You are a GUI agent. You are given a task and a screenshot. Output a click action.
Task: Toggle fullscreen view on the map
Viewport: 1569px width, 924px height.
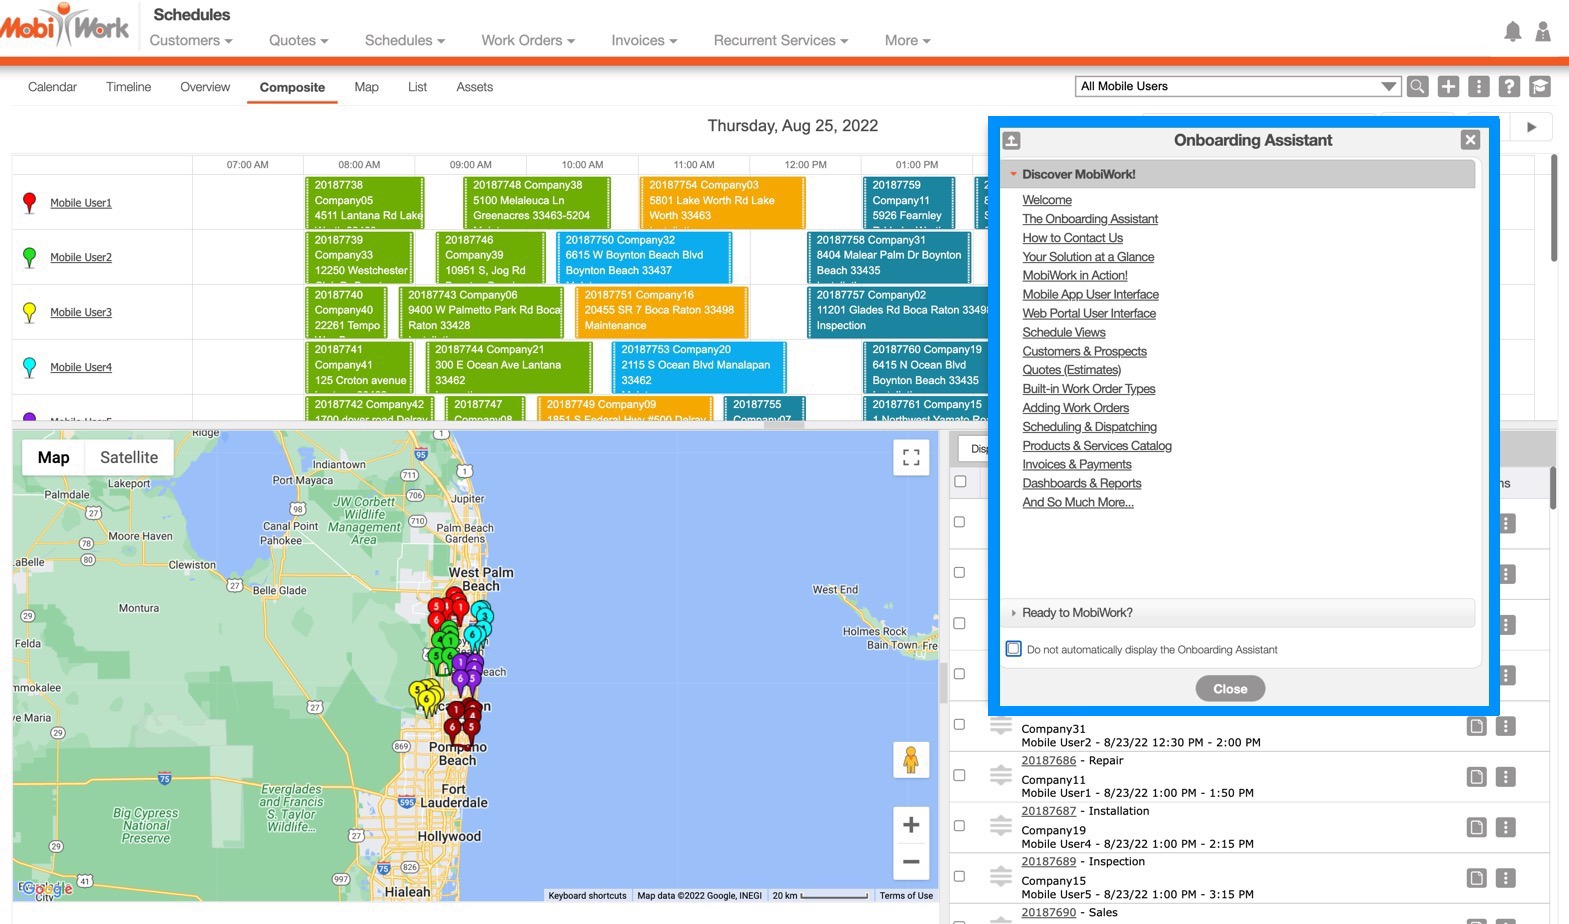point(911,458)
